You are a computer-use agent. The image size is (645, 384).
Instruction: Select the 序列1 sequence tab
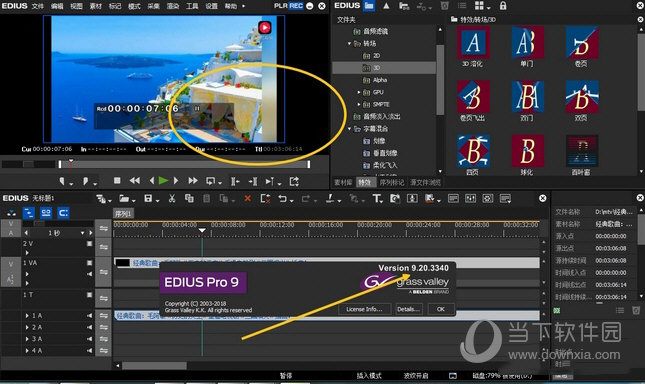coord(123,213)
